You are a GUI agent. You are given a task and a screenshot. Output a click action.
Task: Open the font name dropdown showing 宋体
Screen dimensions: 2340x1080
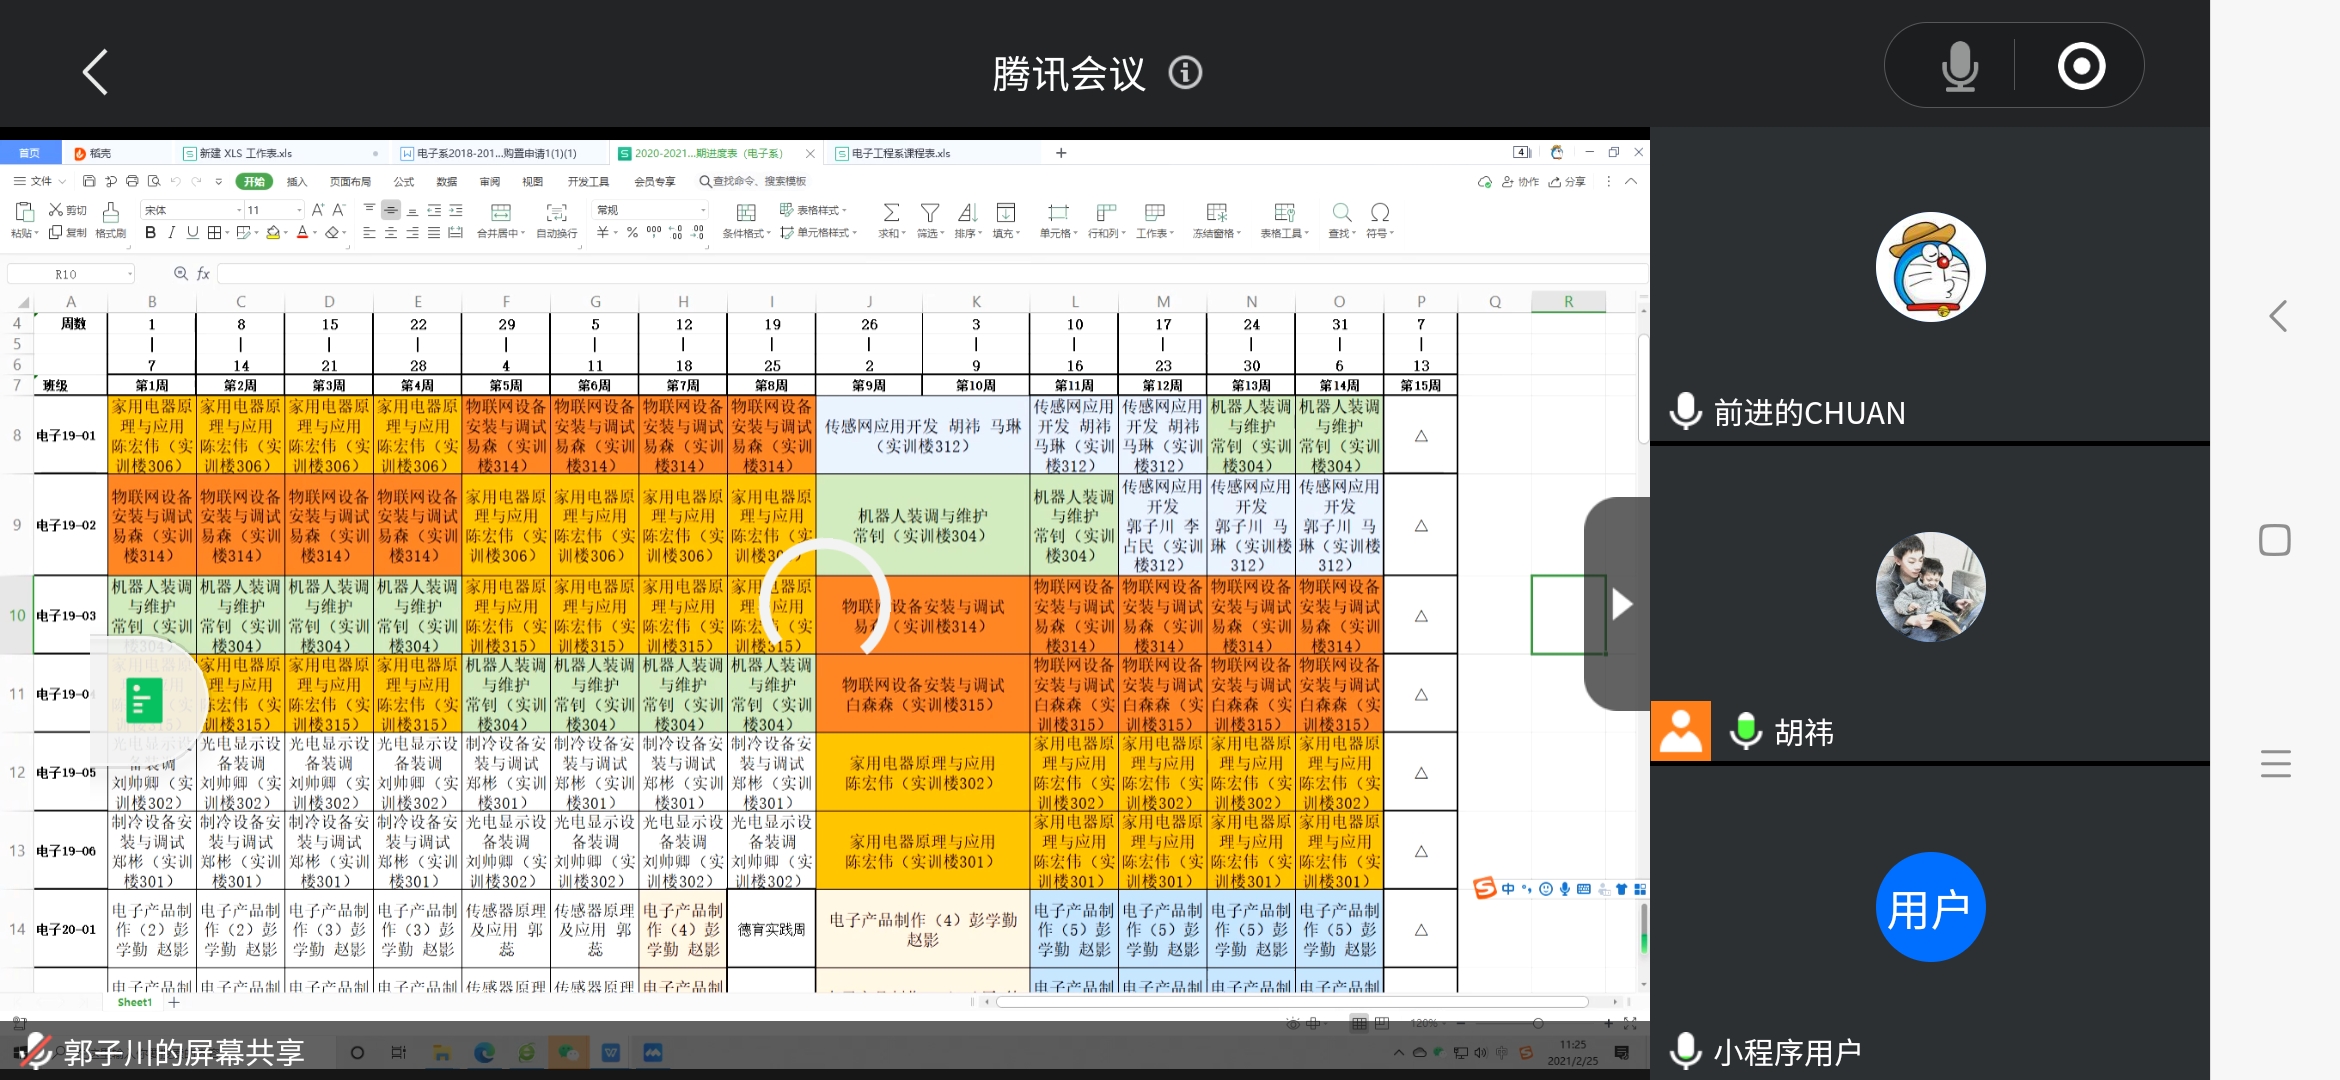[238, 210]
